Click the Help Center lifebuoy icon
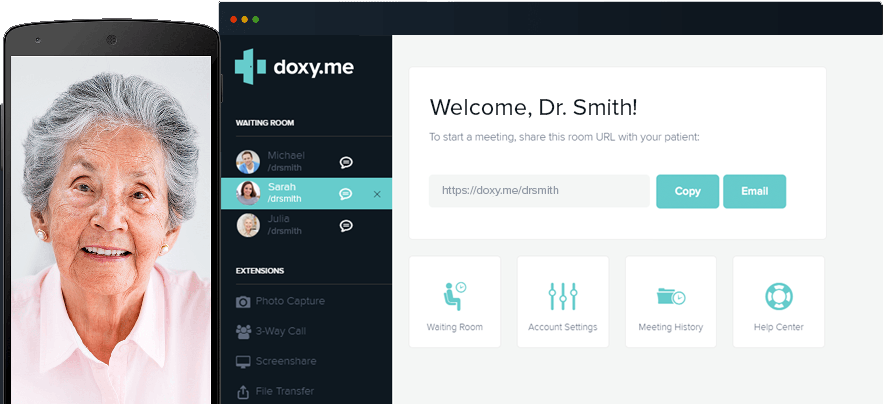Screen dimensions: 883x404 tap(779, 296)
